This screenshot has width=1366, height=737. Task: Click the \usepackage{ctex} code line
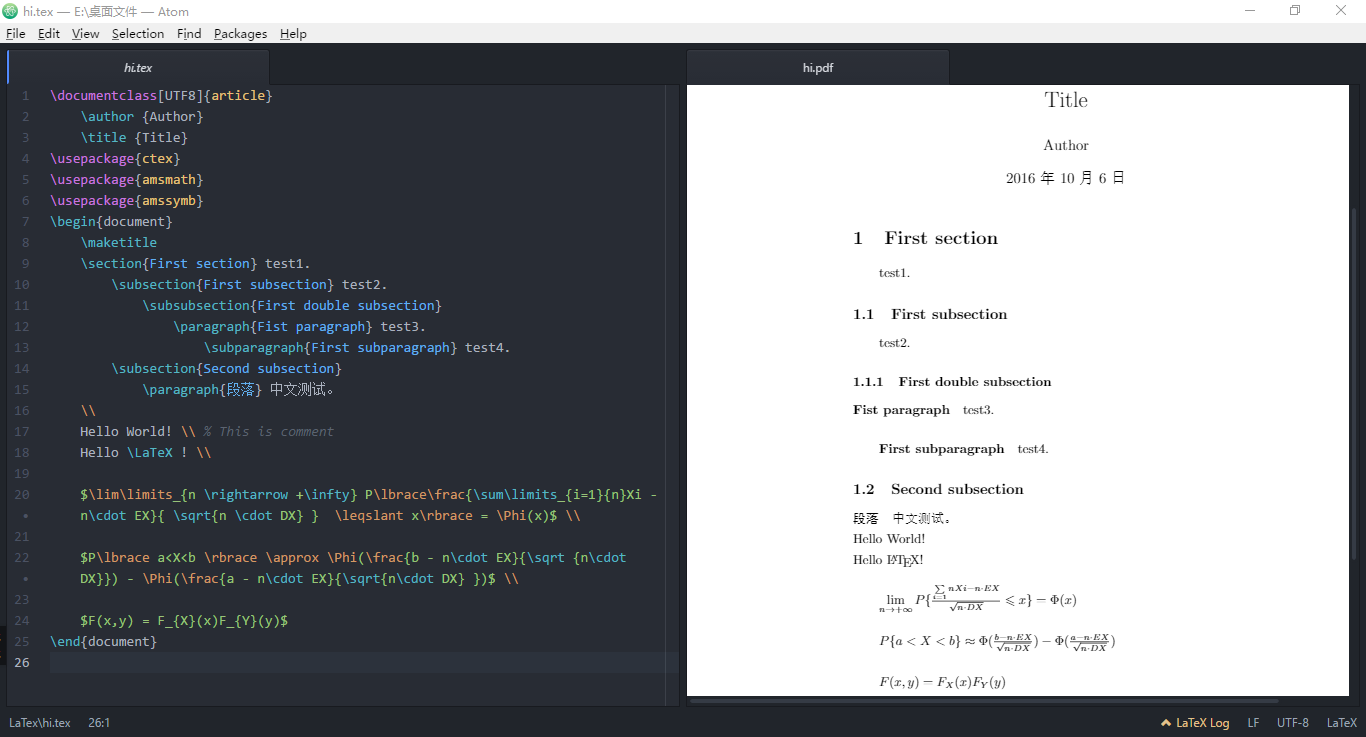(x=115, y=159)
